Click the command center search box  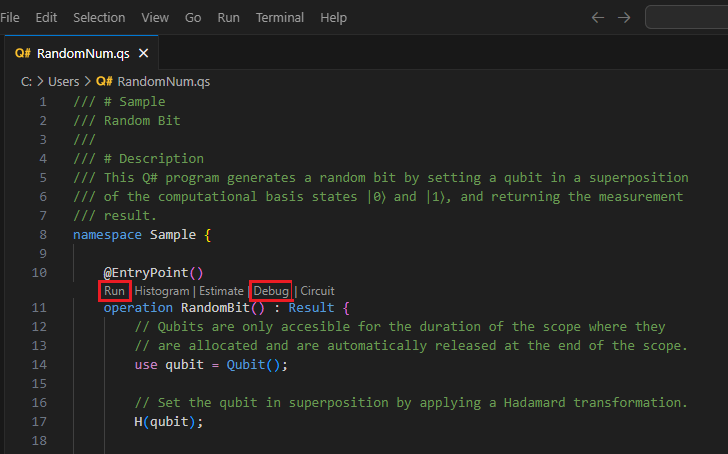tap(687, 18)
